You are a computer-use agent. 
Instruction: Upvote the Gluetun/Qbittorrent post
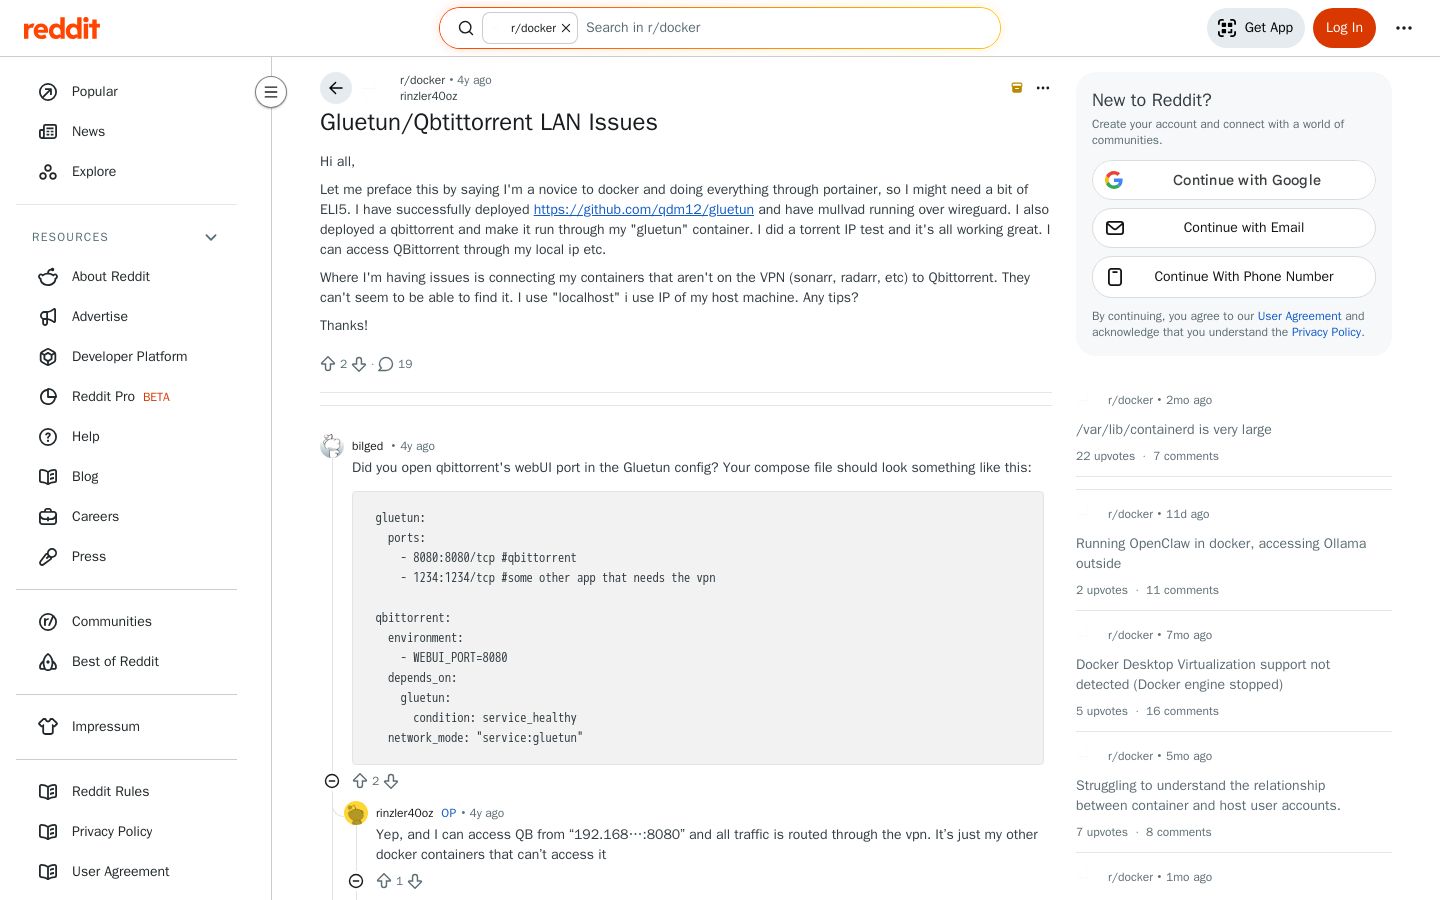[328, 364]
